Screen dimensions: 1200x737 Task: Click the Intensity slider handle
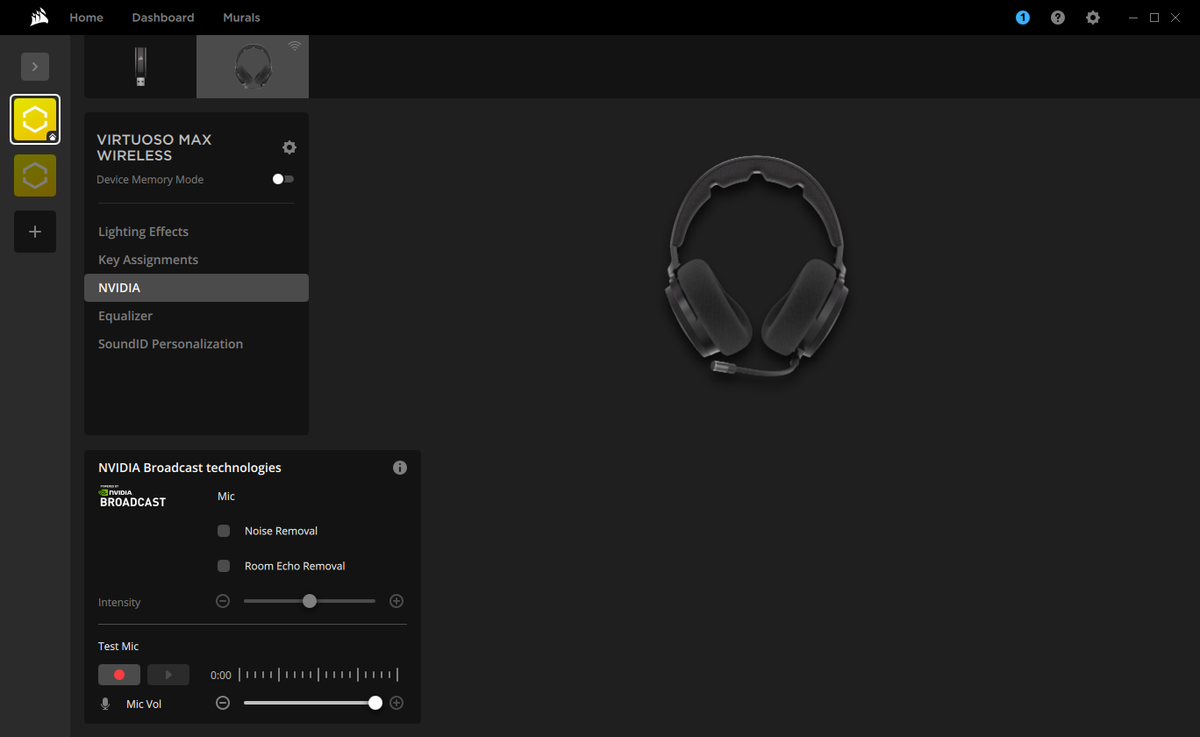(309, 601)
